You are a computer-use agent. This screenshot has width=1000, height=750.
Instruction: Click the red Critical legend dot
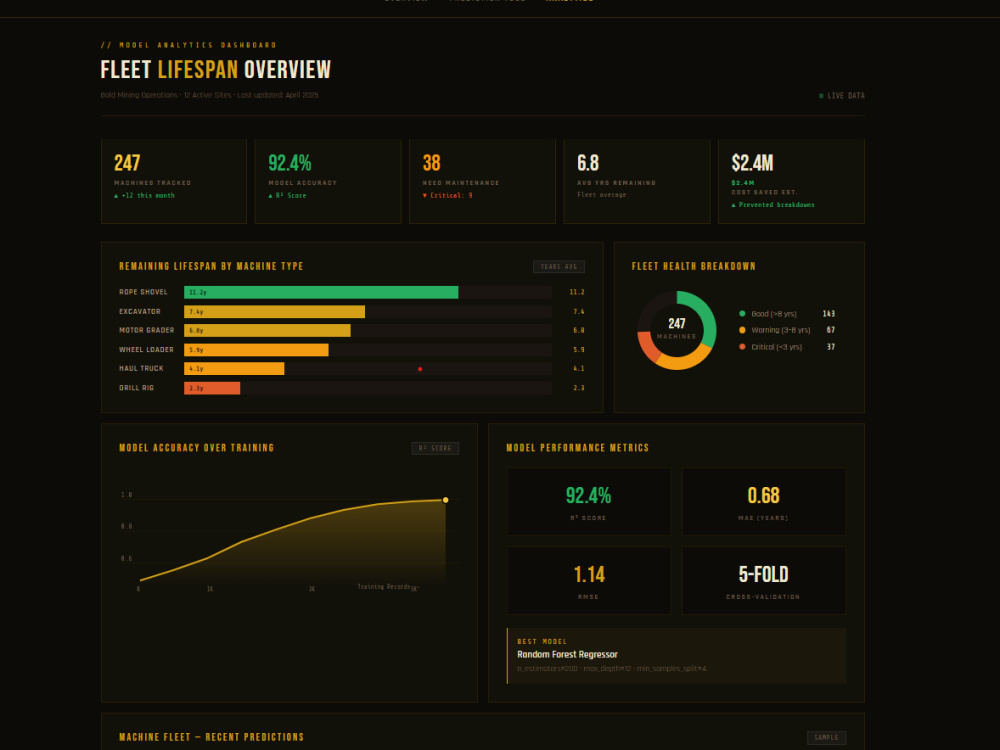(742, 347)
